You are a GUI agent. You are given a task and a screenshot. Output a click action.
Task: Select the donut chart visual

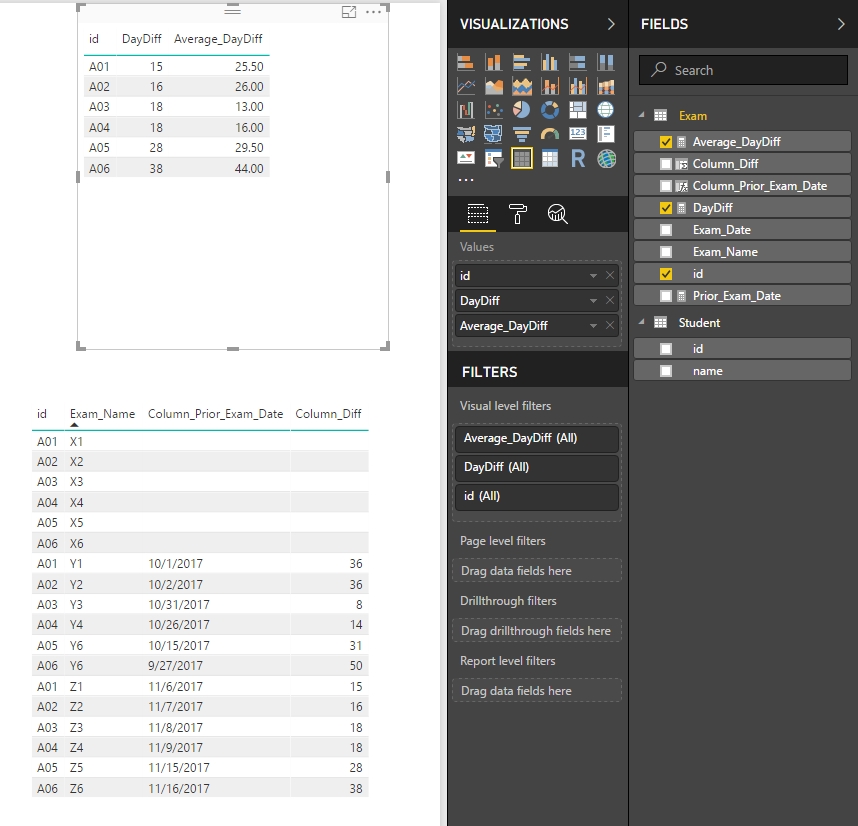point(549,110)
